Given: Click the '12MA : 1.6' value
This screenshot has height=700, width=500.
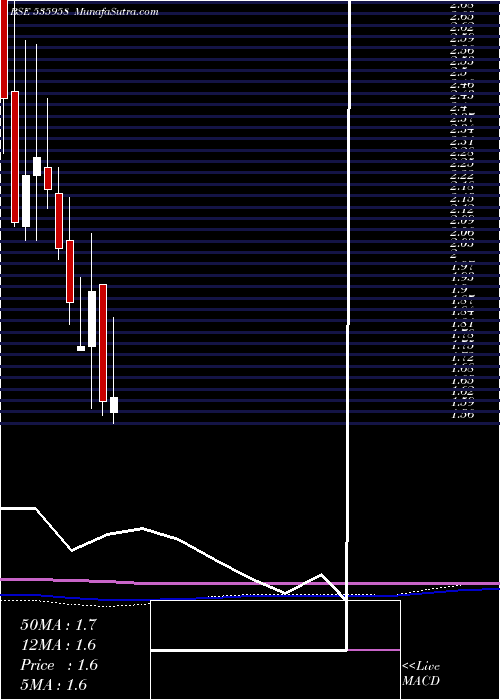Looking at the screenshot, I should click(x=58, y=645).
